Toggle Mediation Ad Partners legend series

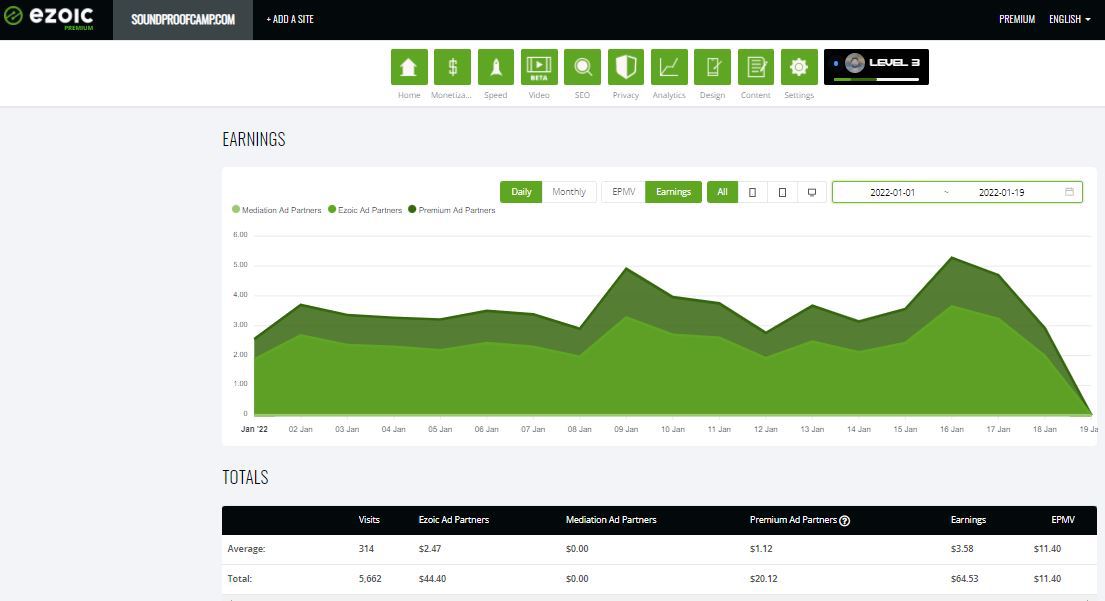coord(276,210)
